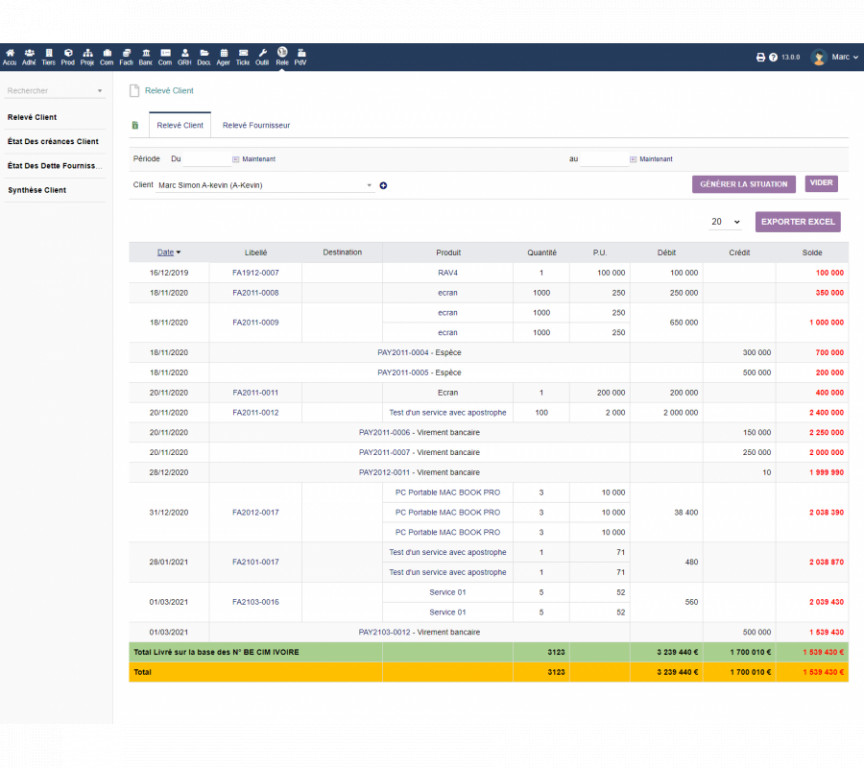Click the plus icon beside Client field

[383, 185]
